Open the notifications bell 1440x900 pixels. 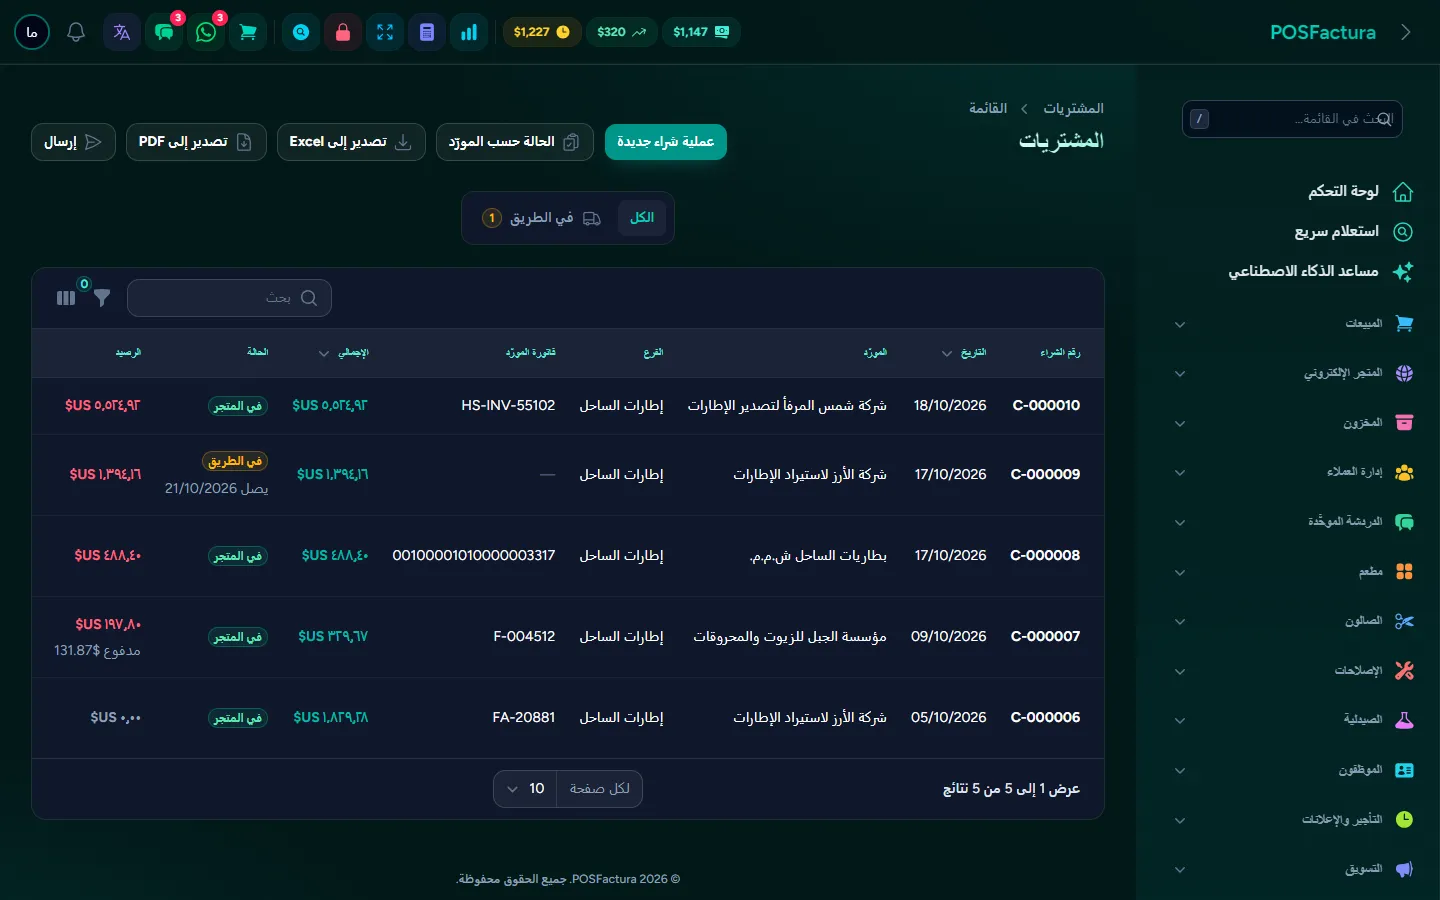coord(76,32)
